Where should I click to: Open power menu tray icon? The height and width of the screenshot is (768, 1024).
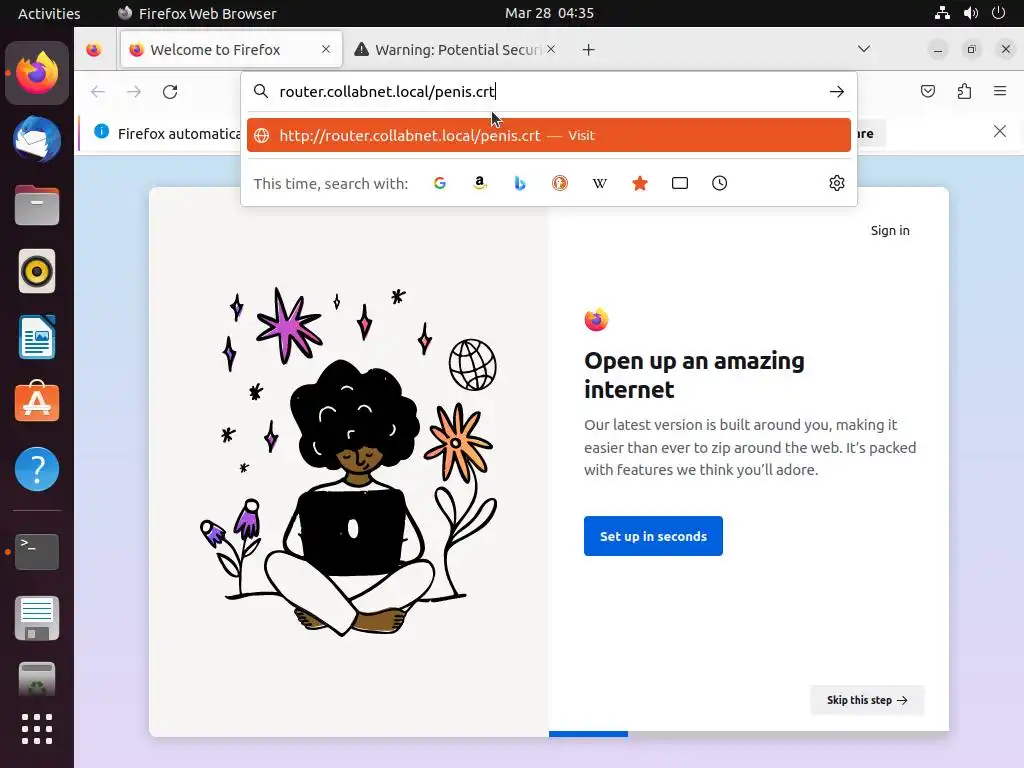coord(999,13)
